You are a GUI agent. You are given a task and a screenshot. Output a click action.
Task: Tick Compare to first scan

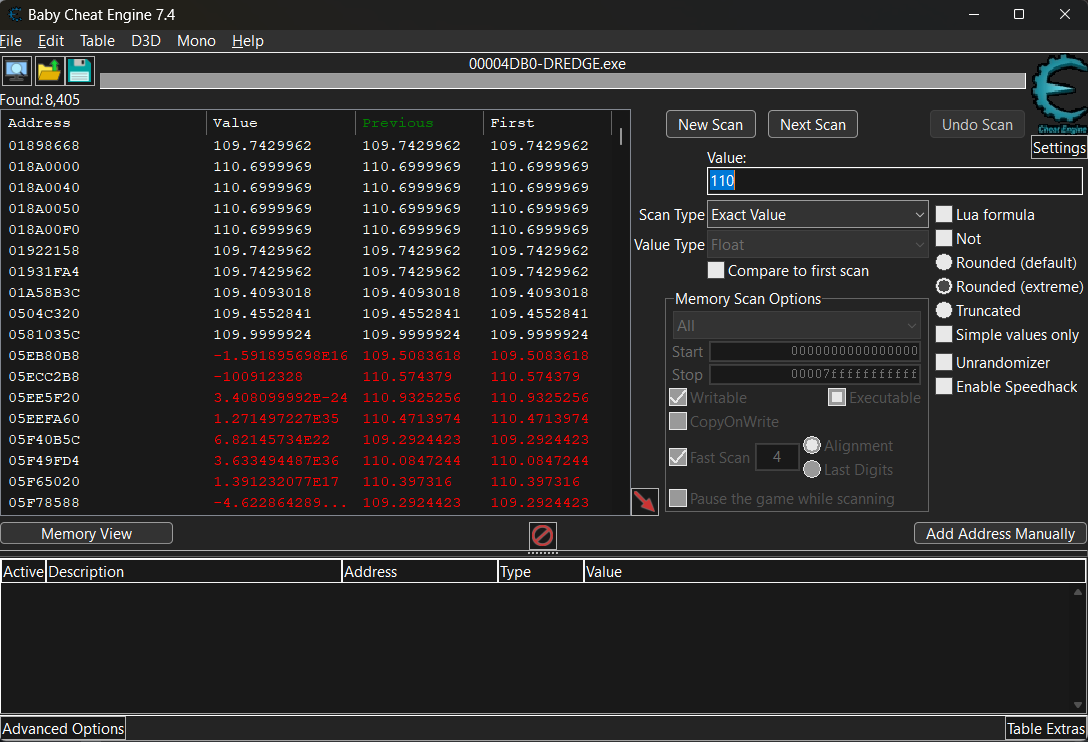click(x=716, y=271)
